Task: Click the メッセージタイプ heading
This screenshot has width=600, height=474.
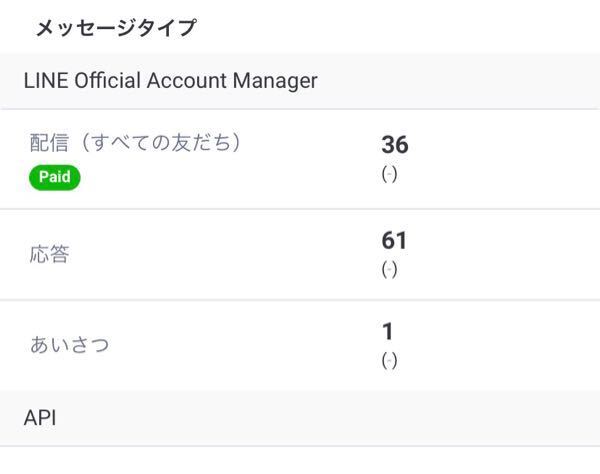Action: [116, 28]
